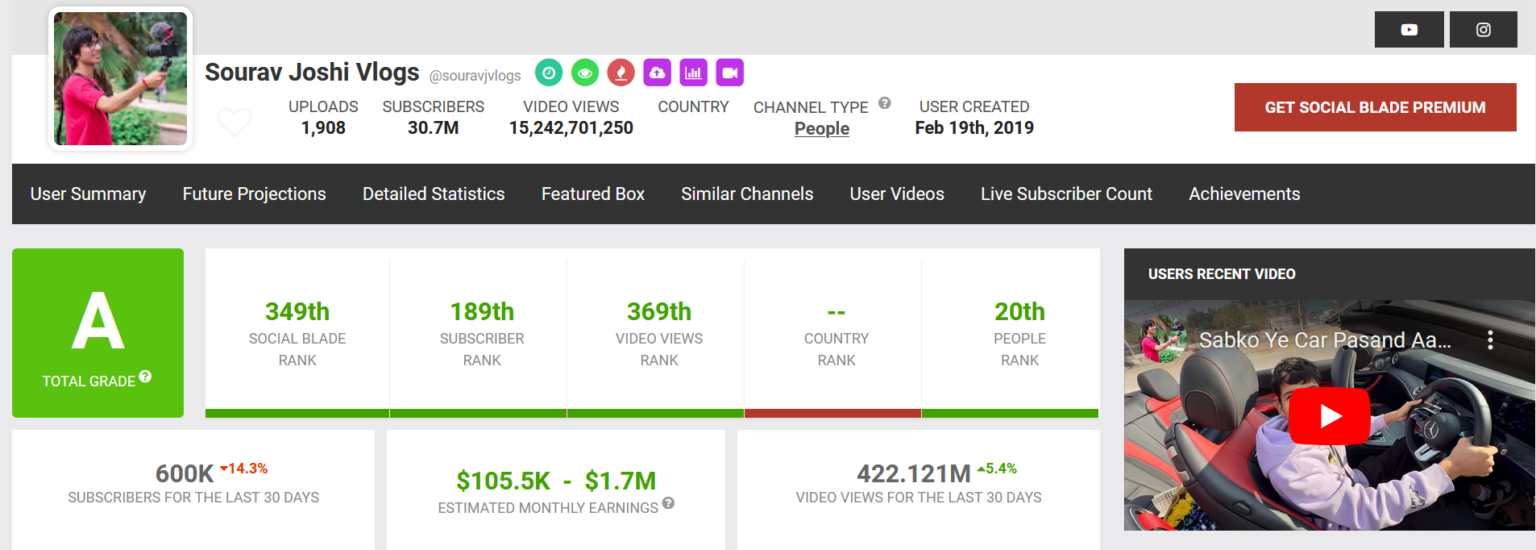Click the video title Sabko Ye Car Pasand

(x=1325, y=340)
